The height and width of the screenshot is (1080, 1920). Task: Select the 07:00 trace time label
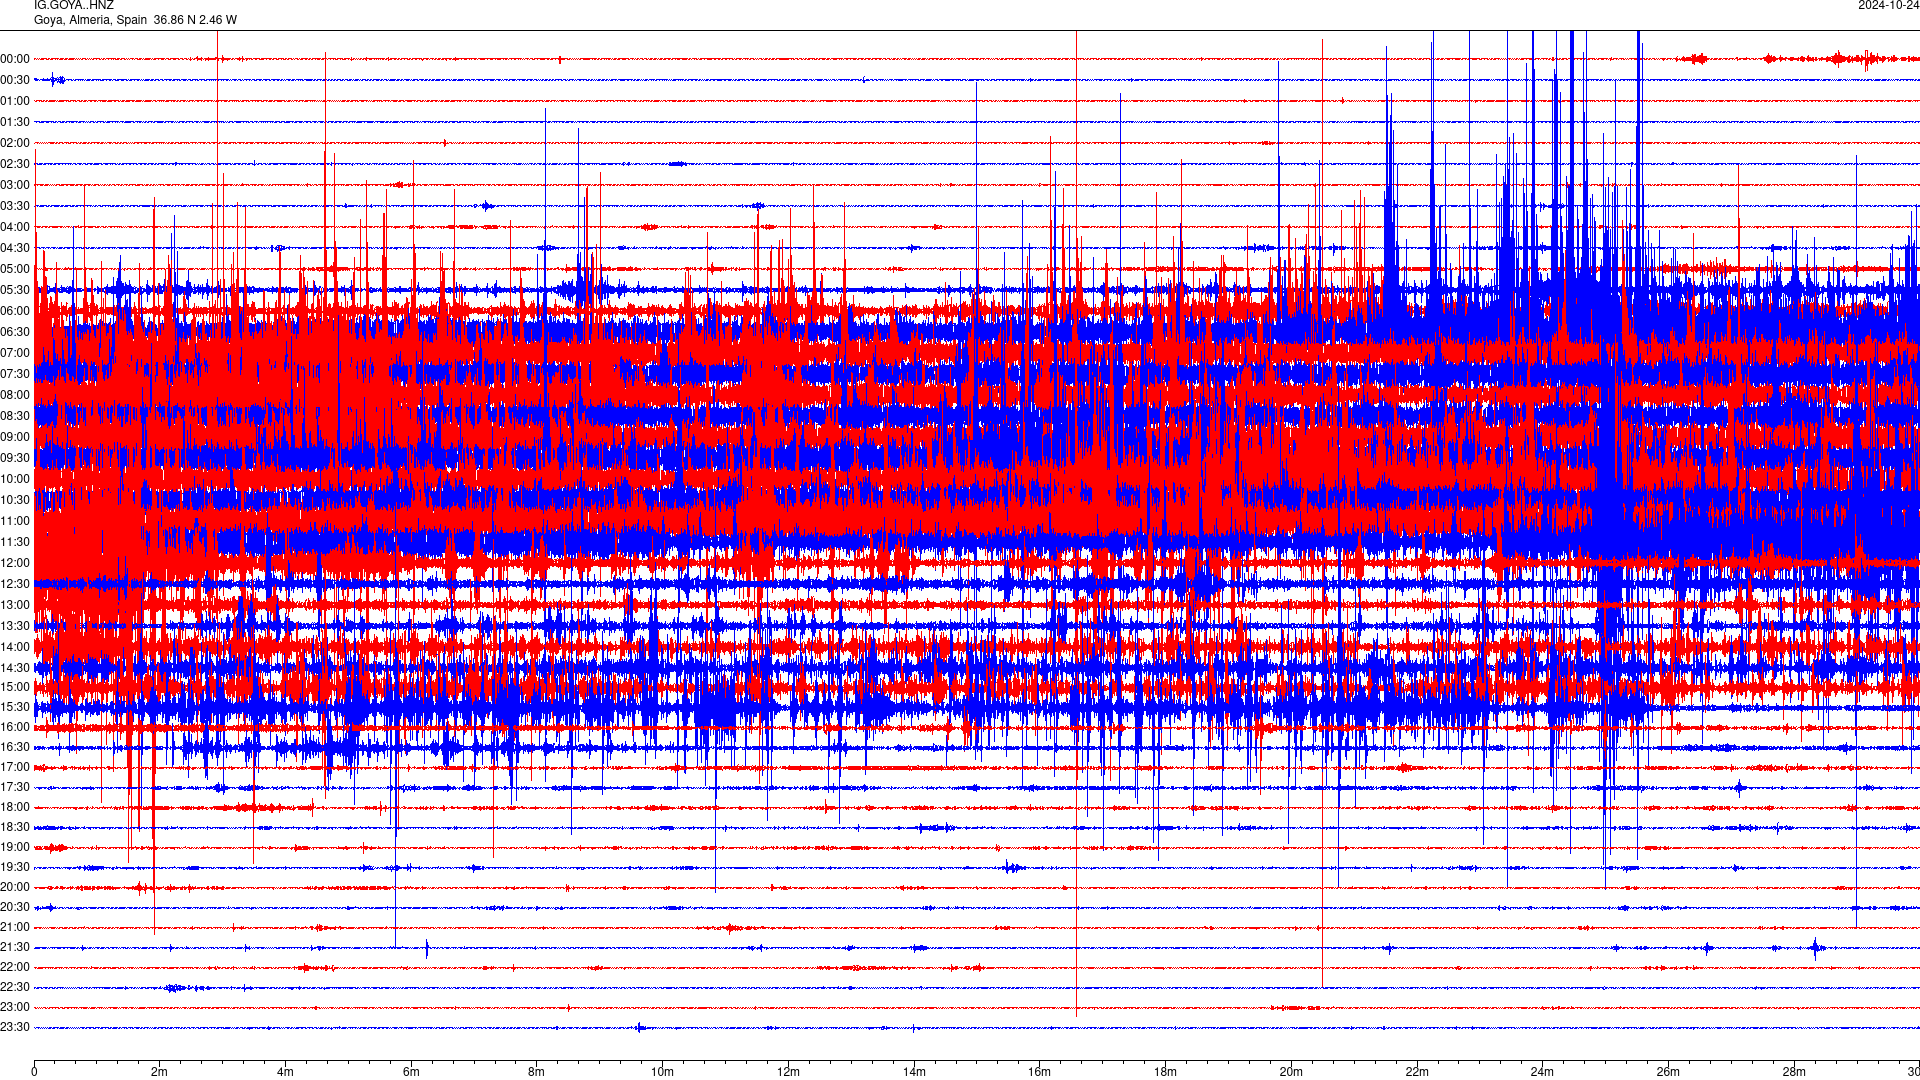(x=15, y=353)
